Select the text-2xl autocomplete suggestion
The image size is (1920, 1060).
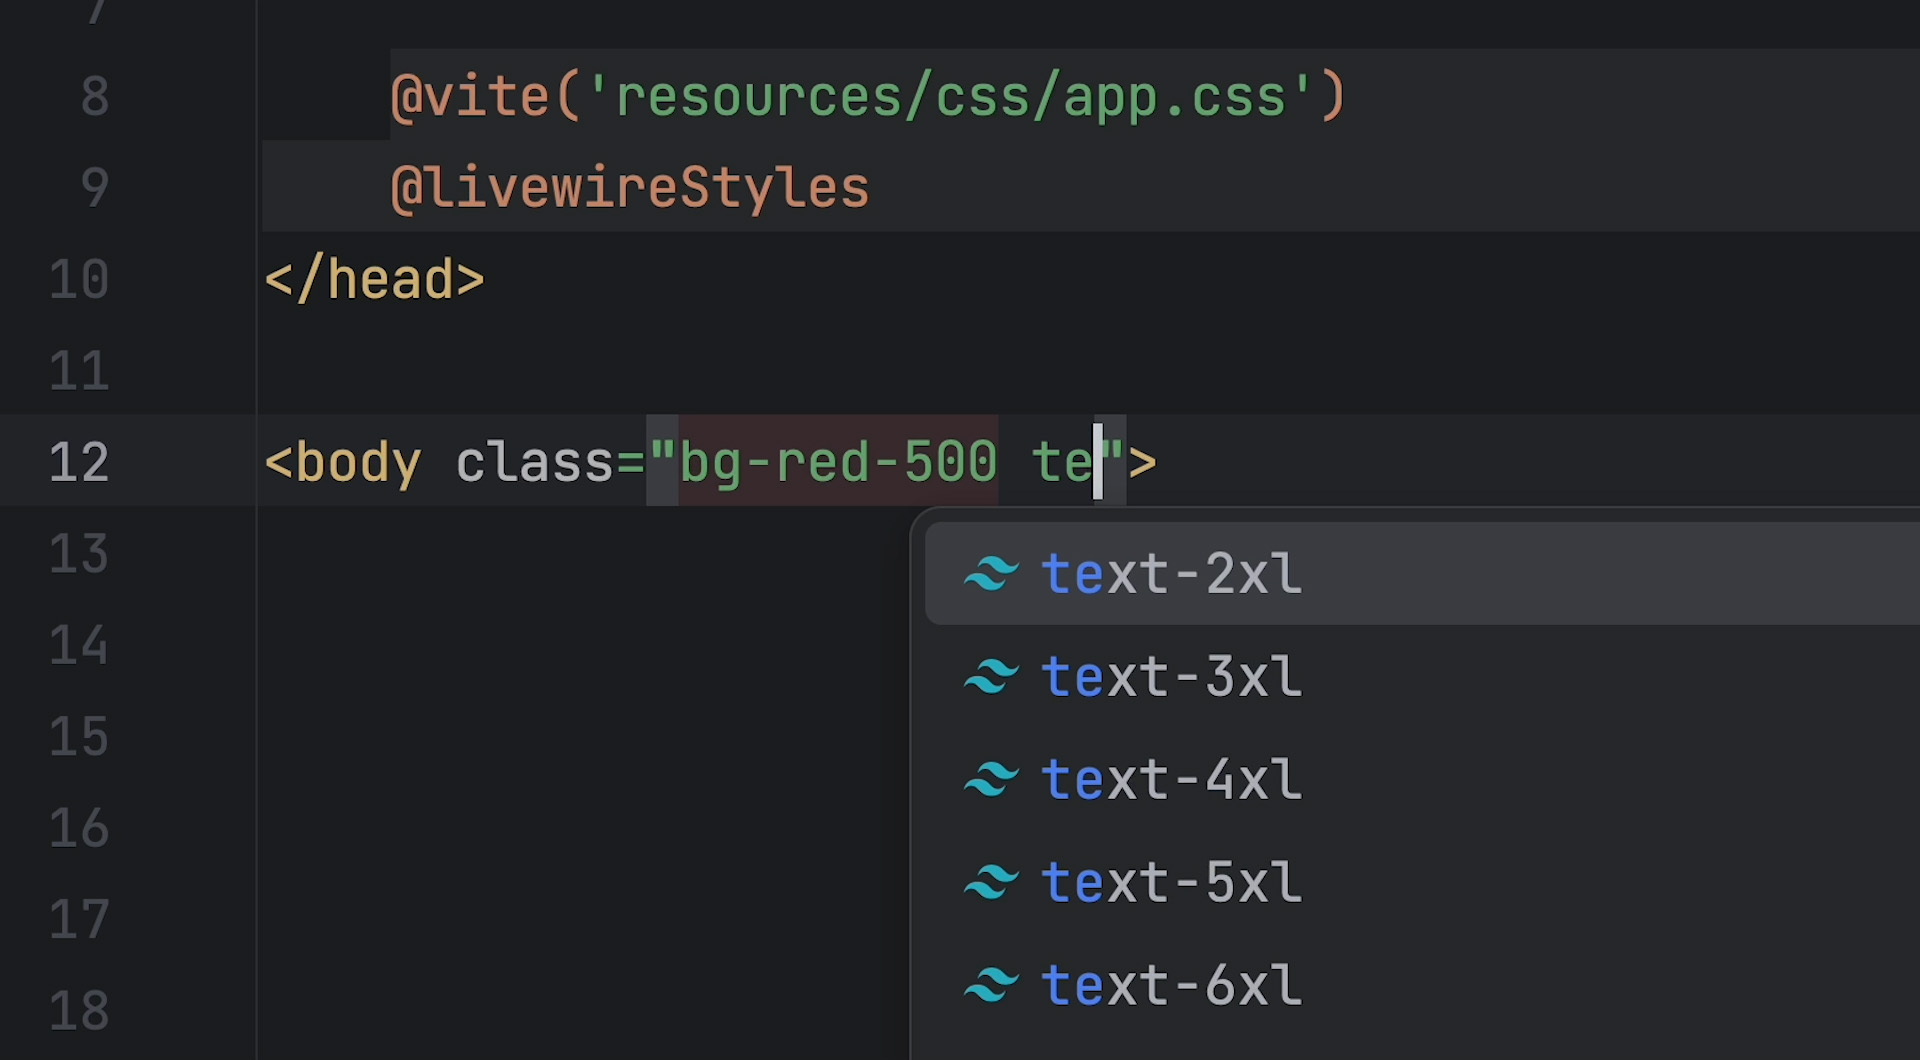[1422, 574]
